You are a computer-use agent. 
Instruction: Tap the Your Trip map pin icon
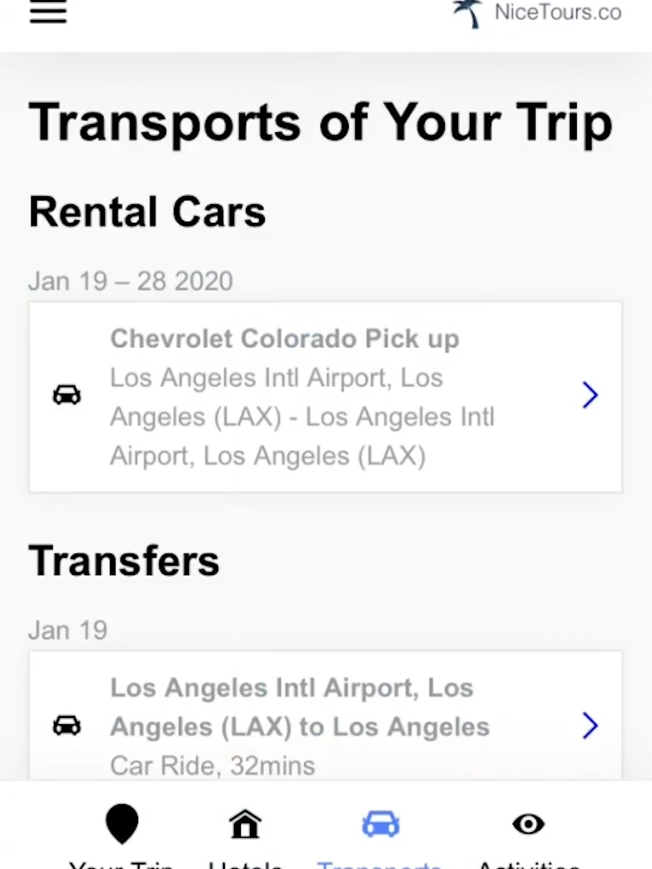coord(122,824)
